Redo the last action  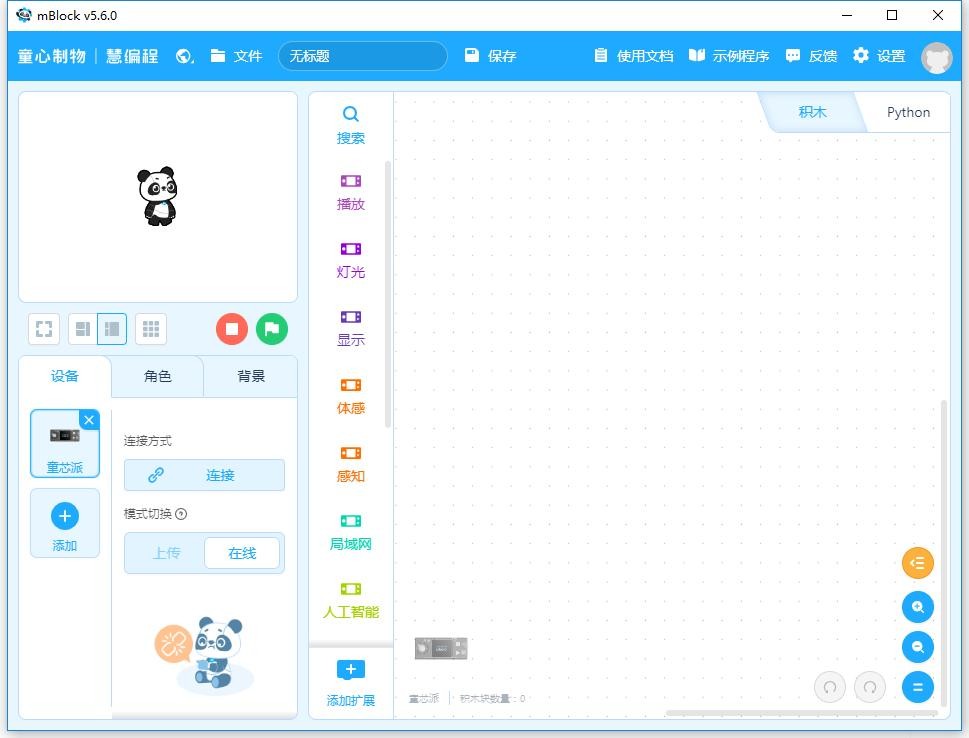click(x=870, y=687)
